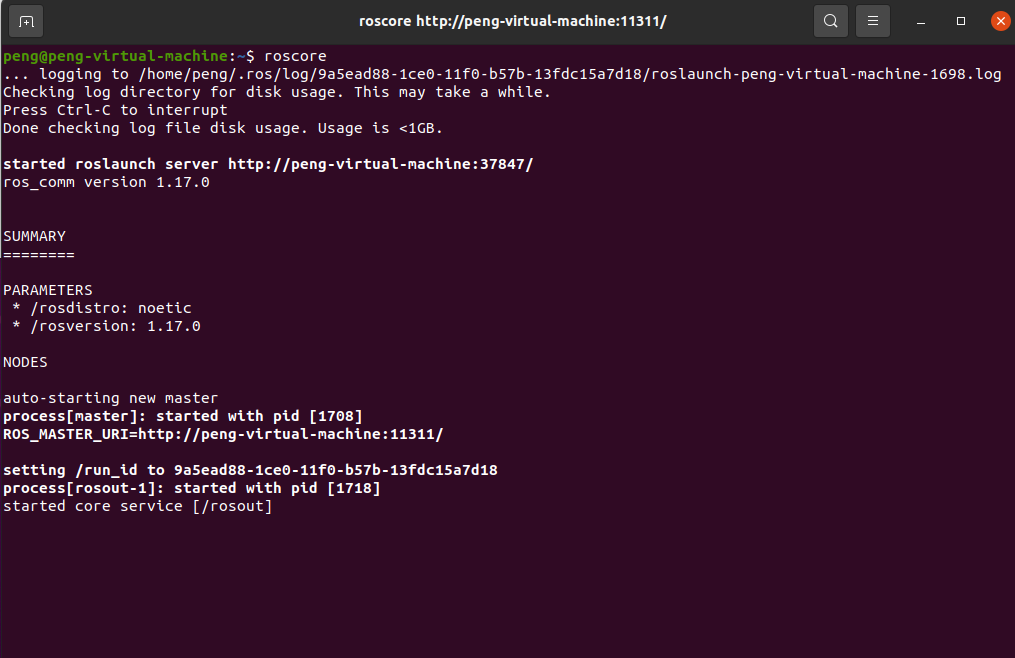The width and height of the screenshot is (1015, 658).
Task: Click the 'started core service [/rosout]' line
Action: pyautogui.click(x=137, y=506)
